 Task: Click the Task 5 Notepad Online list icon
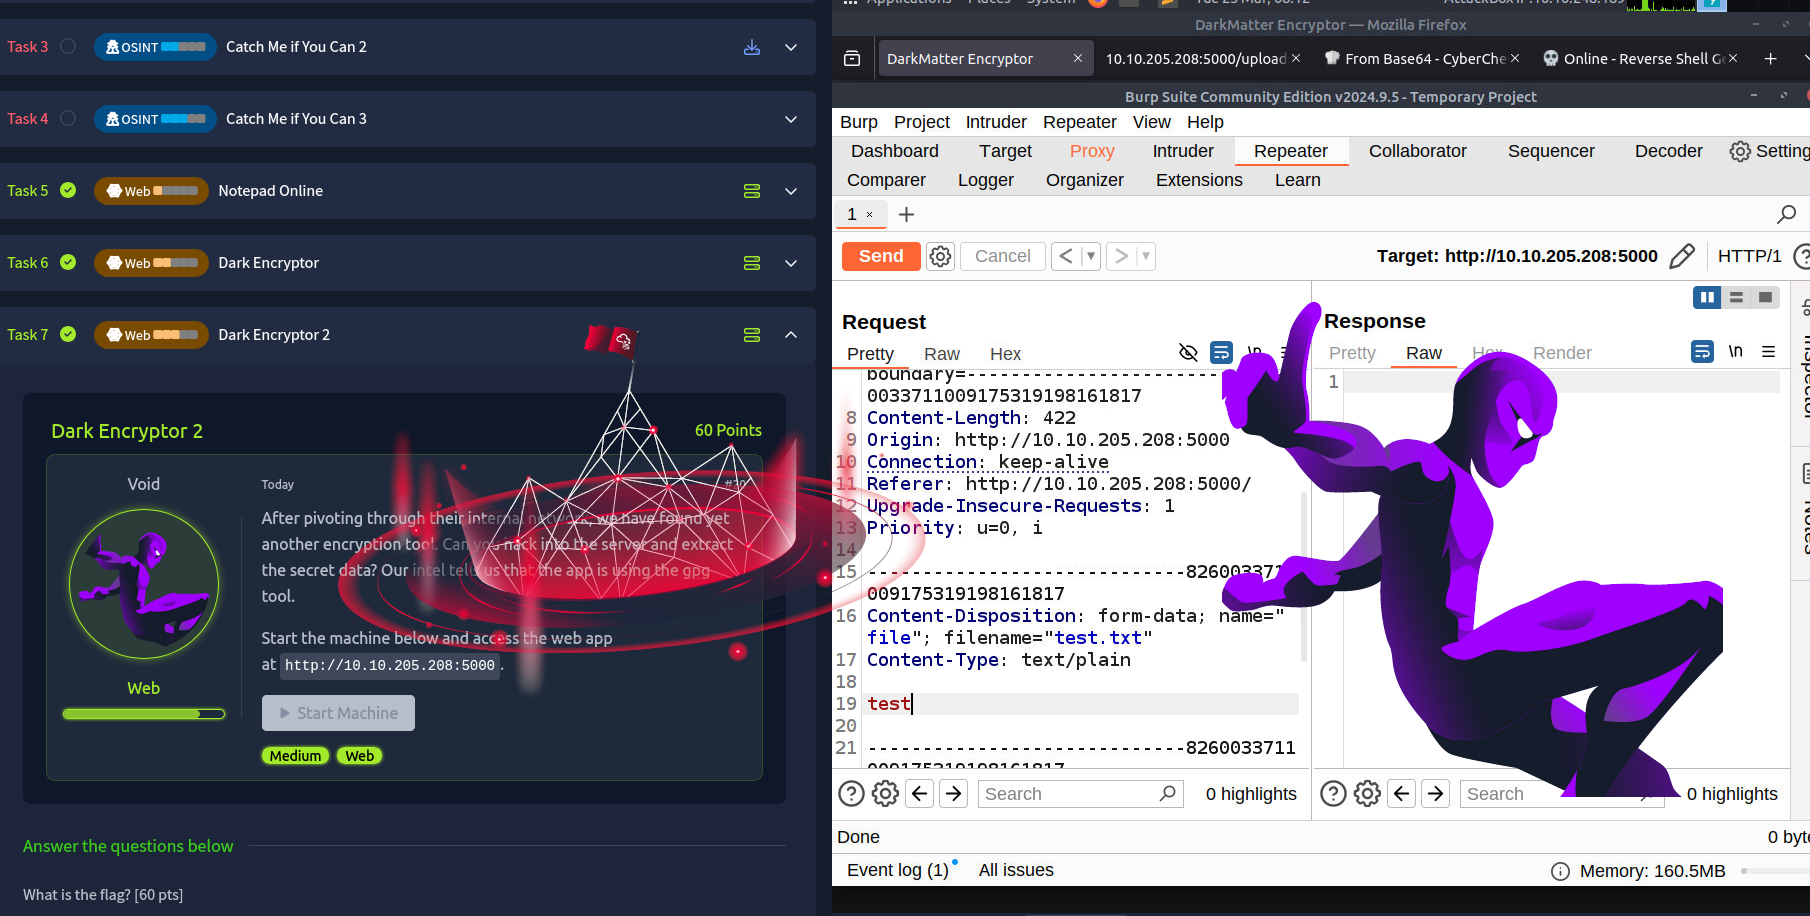tap(752, 191)
